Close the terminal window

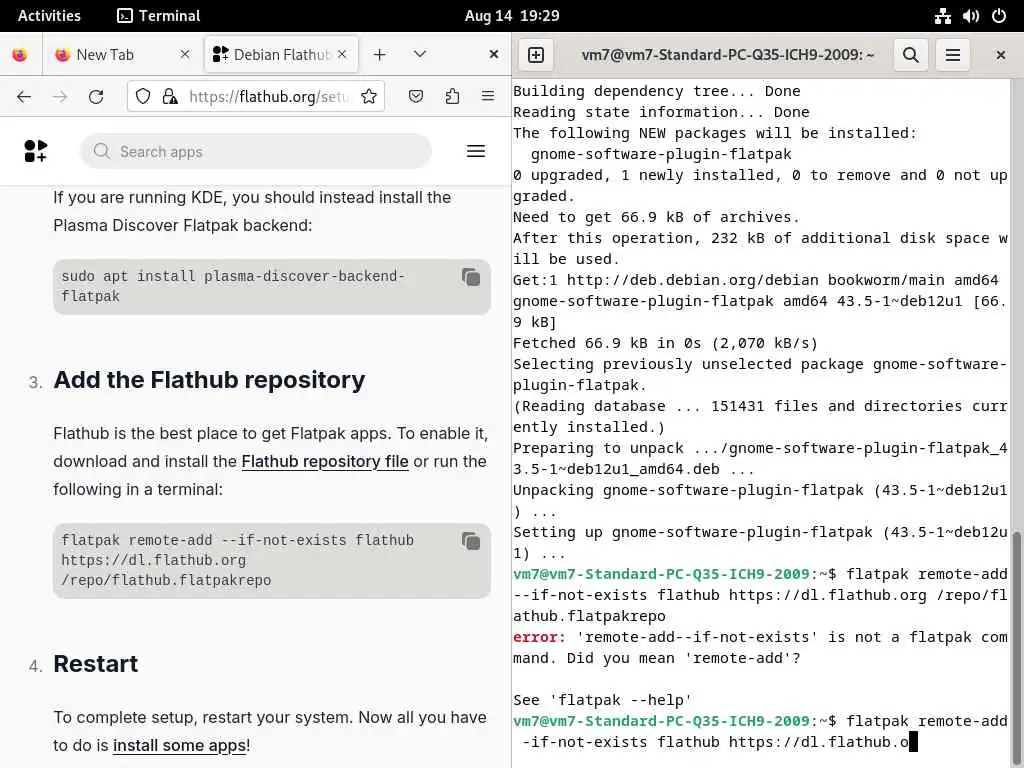tap(1000, 55)
